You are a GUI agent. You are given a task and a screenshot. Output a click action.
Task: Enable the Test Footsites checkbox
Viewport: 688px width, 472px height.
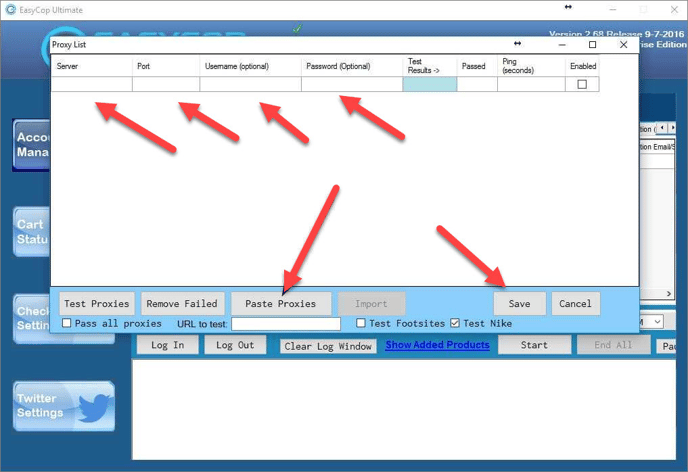(361, 323)
